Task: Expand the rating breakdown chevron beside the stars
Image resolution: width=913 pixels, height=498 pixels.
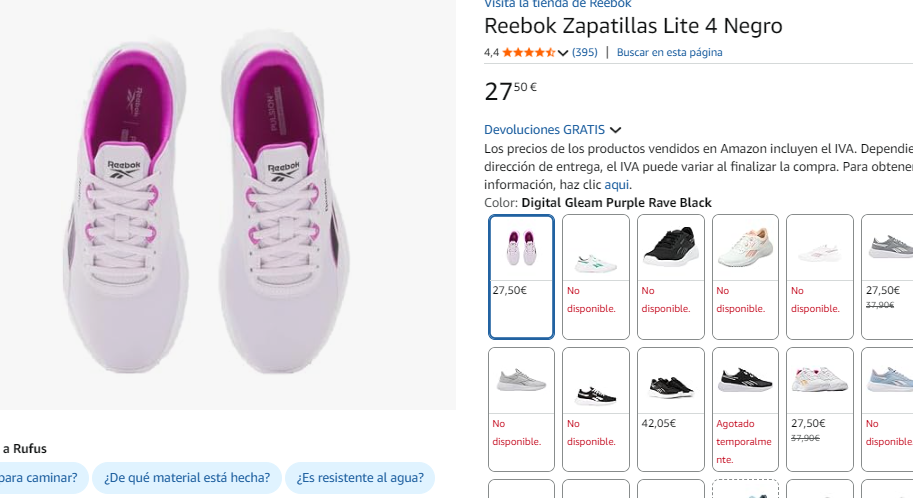Action: tap(563, 53)
